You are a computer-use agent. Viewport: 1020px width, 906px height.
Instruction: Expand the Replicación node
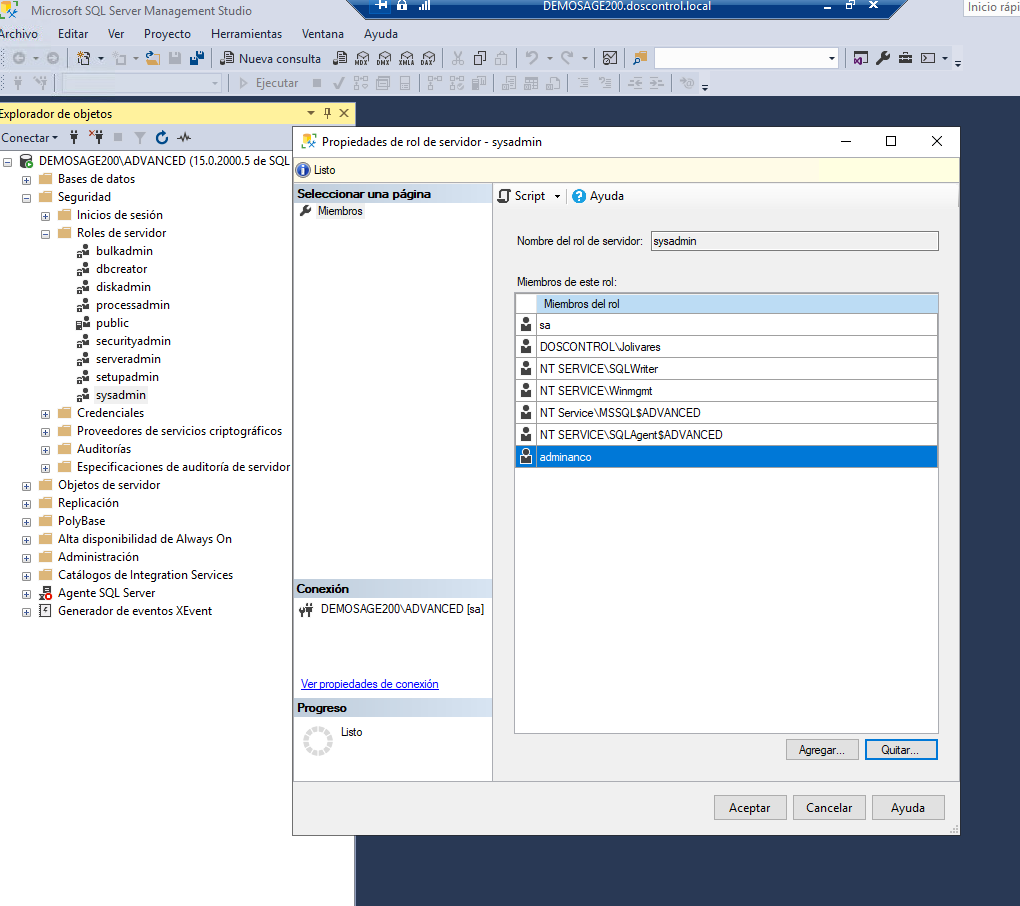(27, 504)
